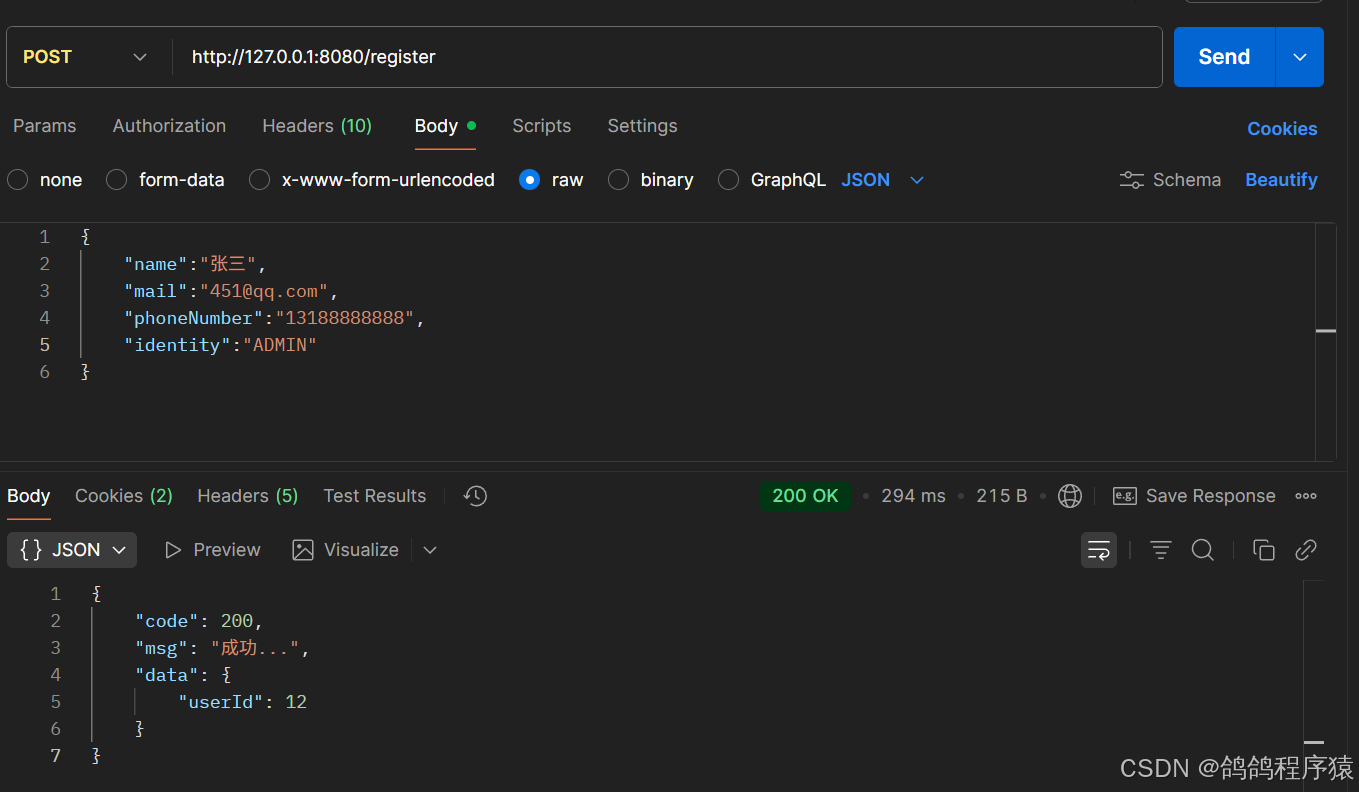This screenshot has height=792, width=1359.
Task: Open the response JSON format dropdown
Action: coord(72,550)
